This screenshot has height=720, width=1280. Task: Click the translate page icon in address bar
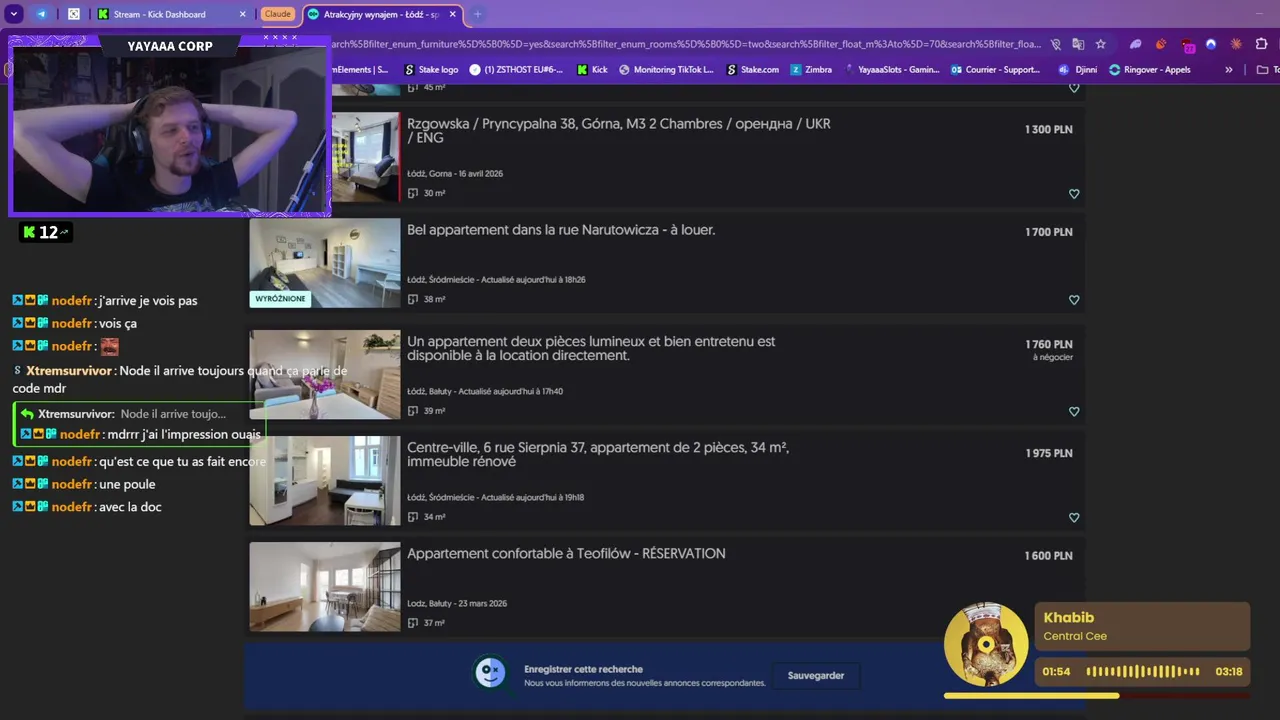(x=1078, y=44)
